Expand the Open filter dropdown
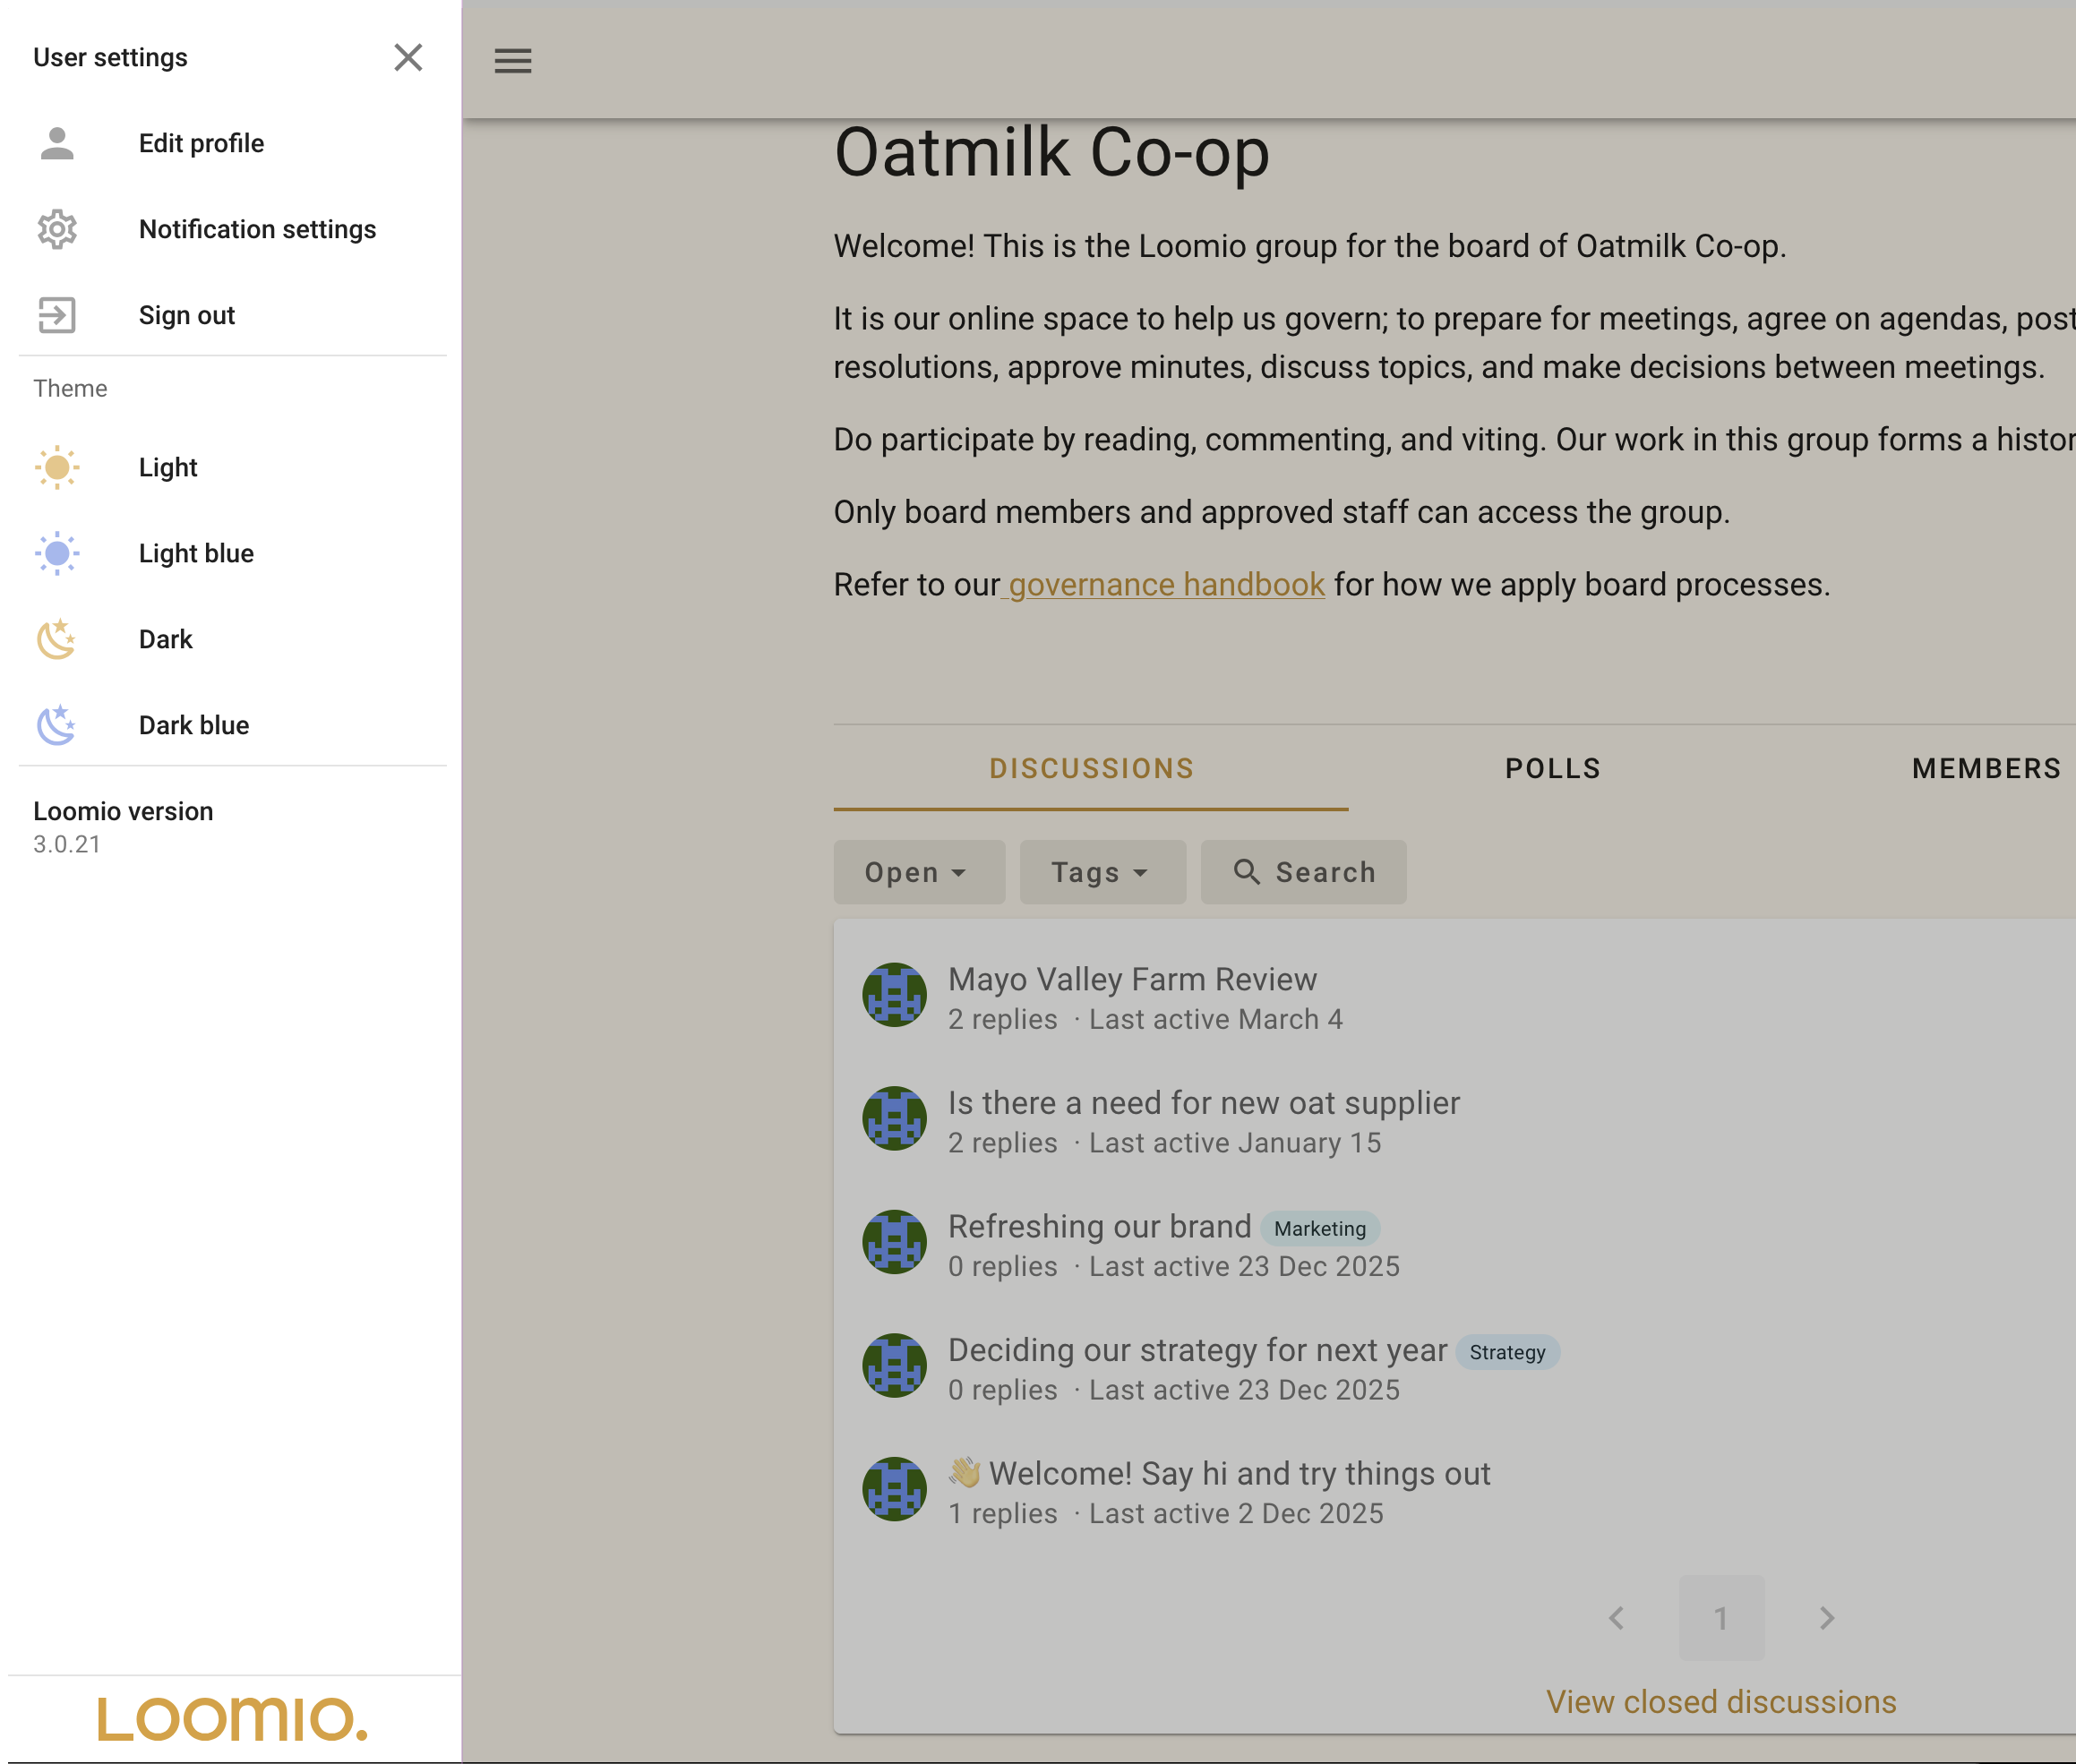This screenshot has width=2076, height=1764. click(918, 873)
